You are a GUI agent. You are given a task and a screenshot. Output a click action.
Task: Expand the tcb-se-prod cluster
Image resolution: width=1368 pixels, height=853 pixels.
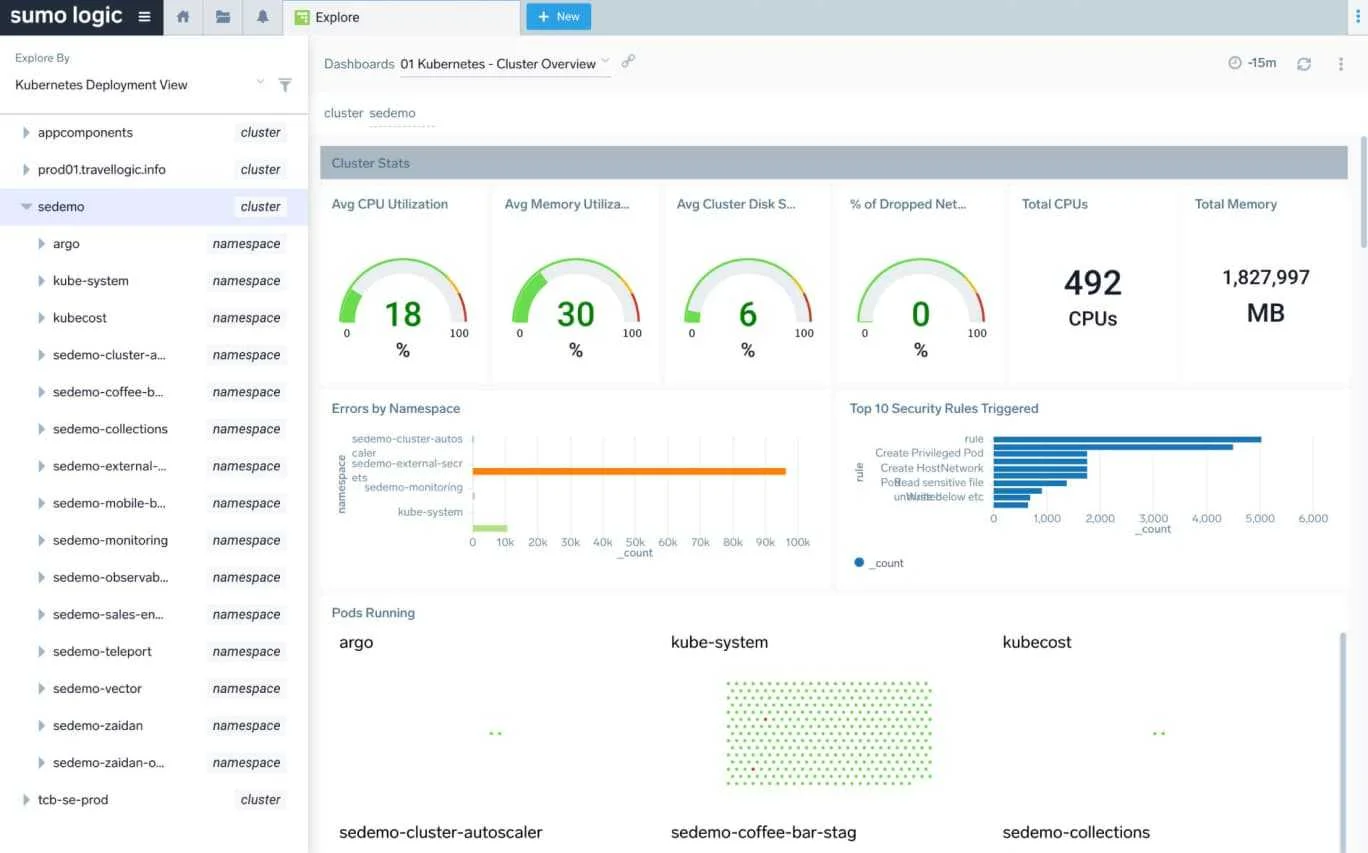(26, 799)
